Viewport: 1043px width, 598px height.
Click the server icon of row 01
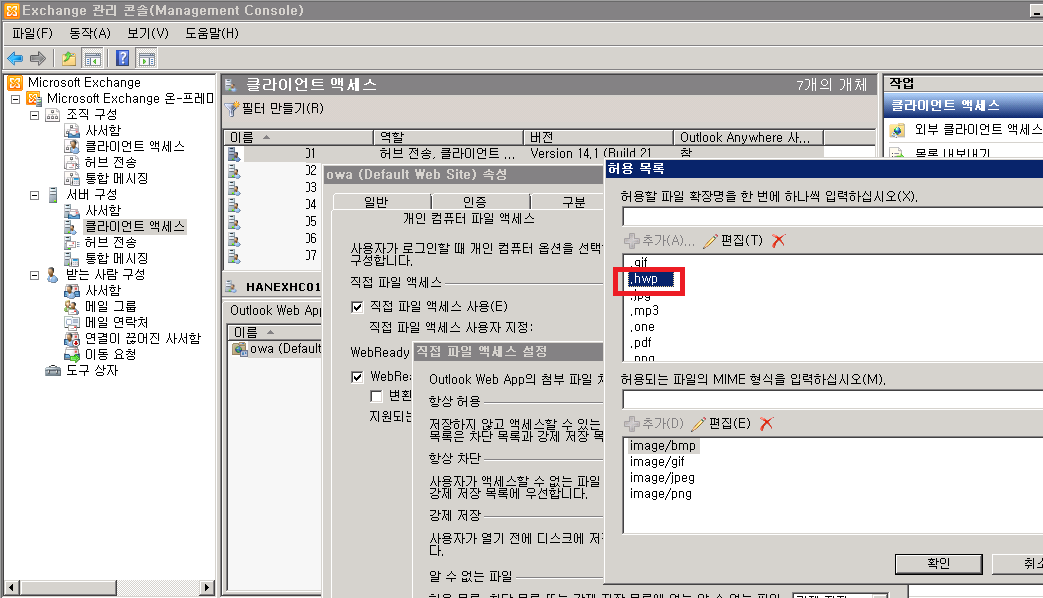point(234,154)
